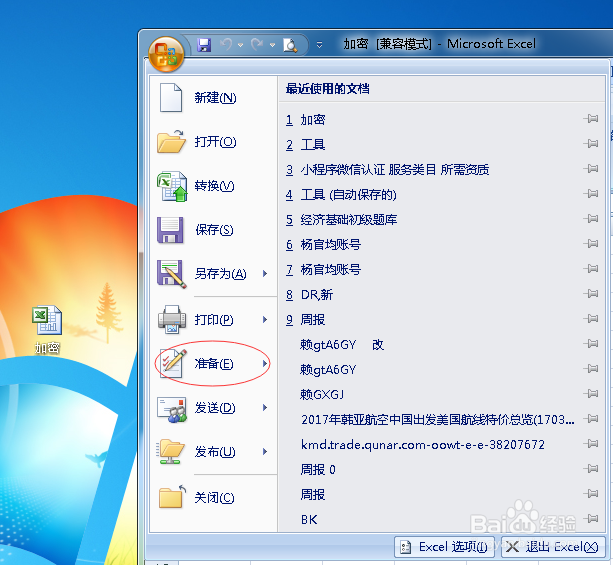The image size is (613, 565).
Task: Open Customize Quick Access Toolbar dropdown
Action: click(x=319, y=45)
